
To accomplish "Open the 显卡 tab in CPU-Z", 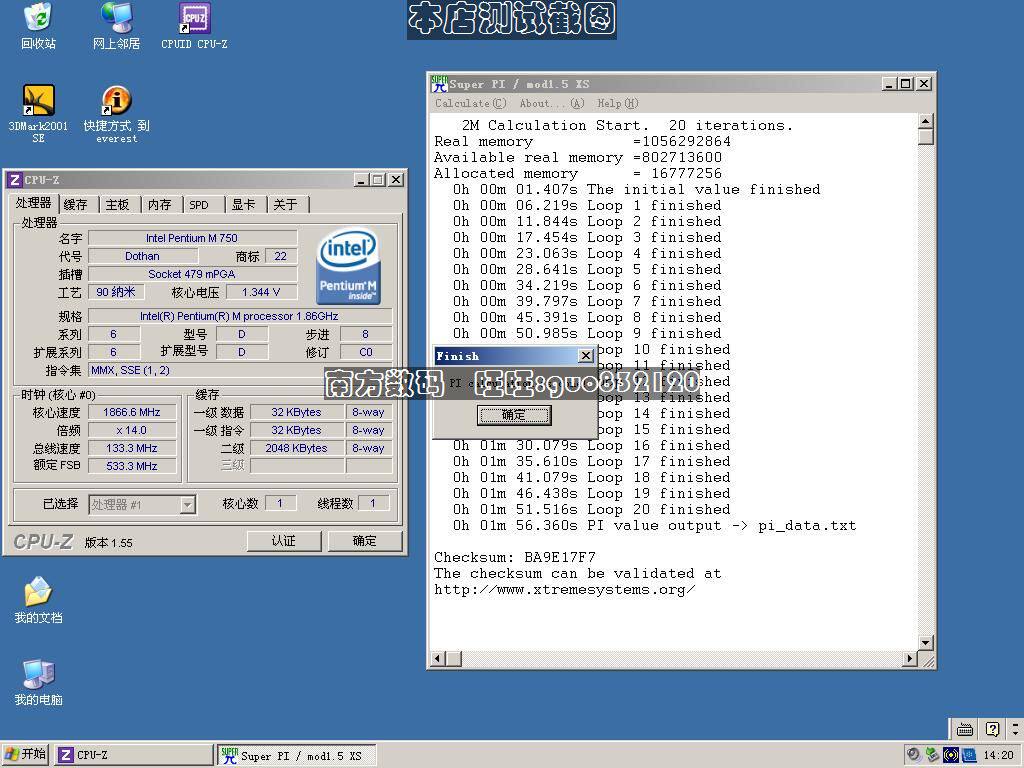I will point(244,204).
